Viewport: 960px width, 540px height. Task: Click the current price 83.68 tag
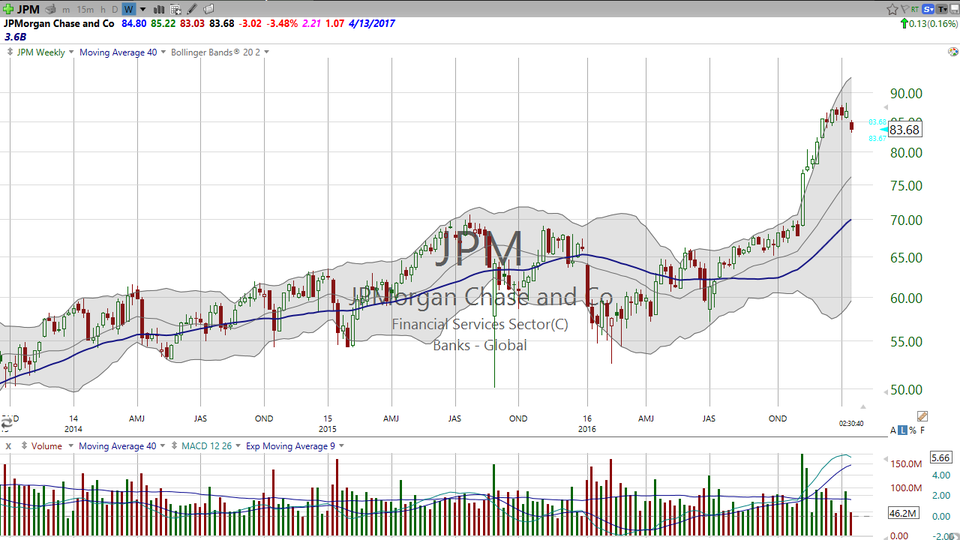coord(904,130)
